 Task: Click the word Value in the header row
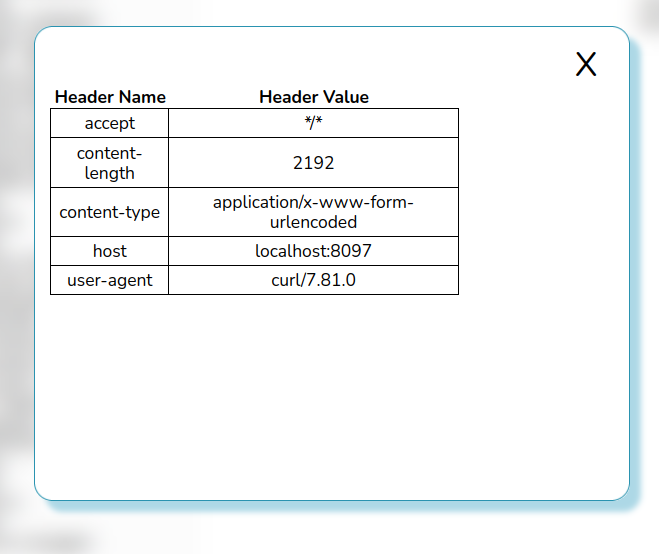coord(344,97)
